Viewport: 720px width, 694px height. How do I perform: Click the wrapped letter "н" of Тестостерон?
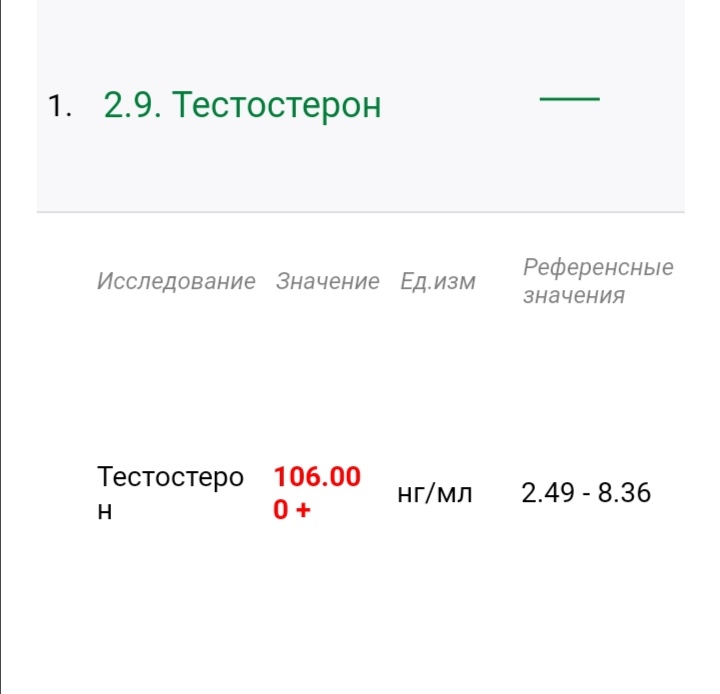pos(105,510)
